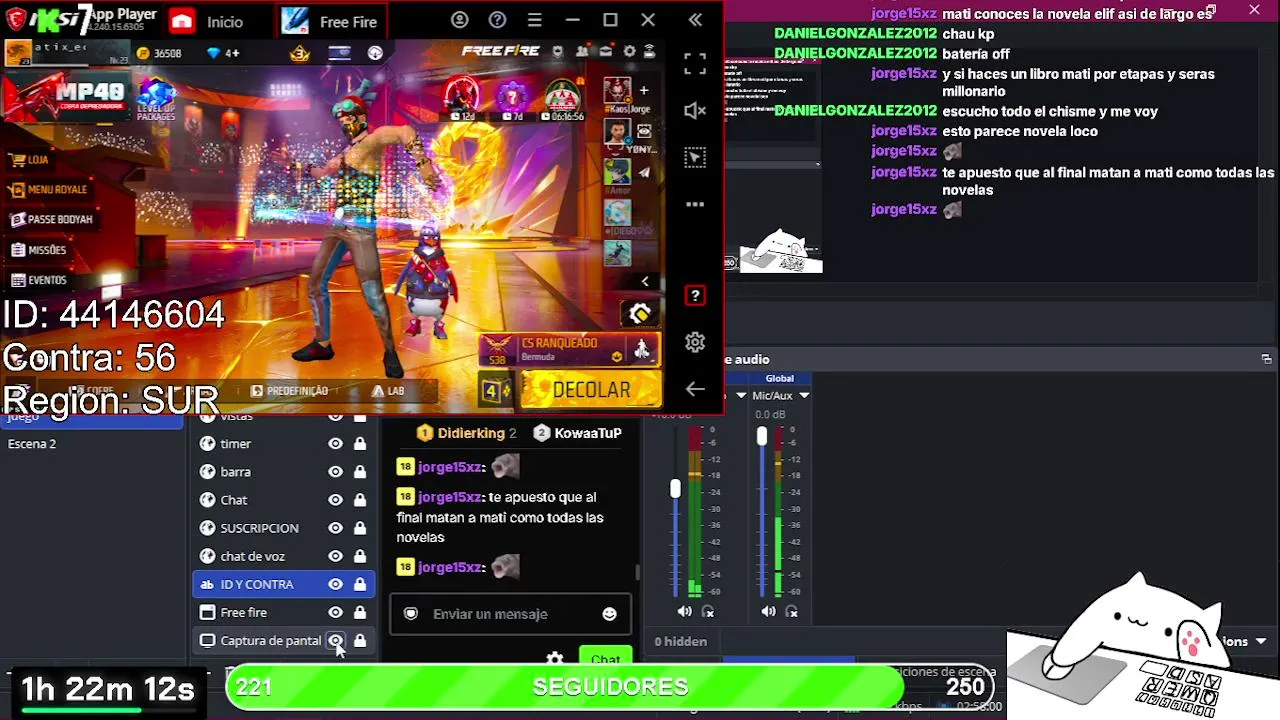Viewport: 1280px width, 720px height.
Task: Click the red help box icon in sidebar
Action: (x=695, y=296)
